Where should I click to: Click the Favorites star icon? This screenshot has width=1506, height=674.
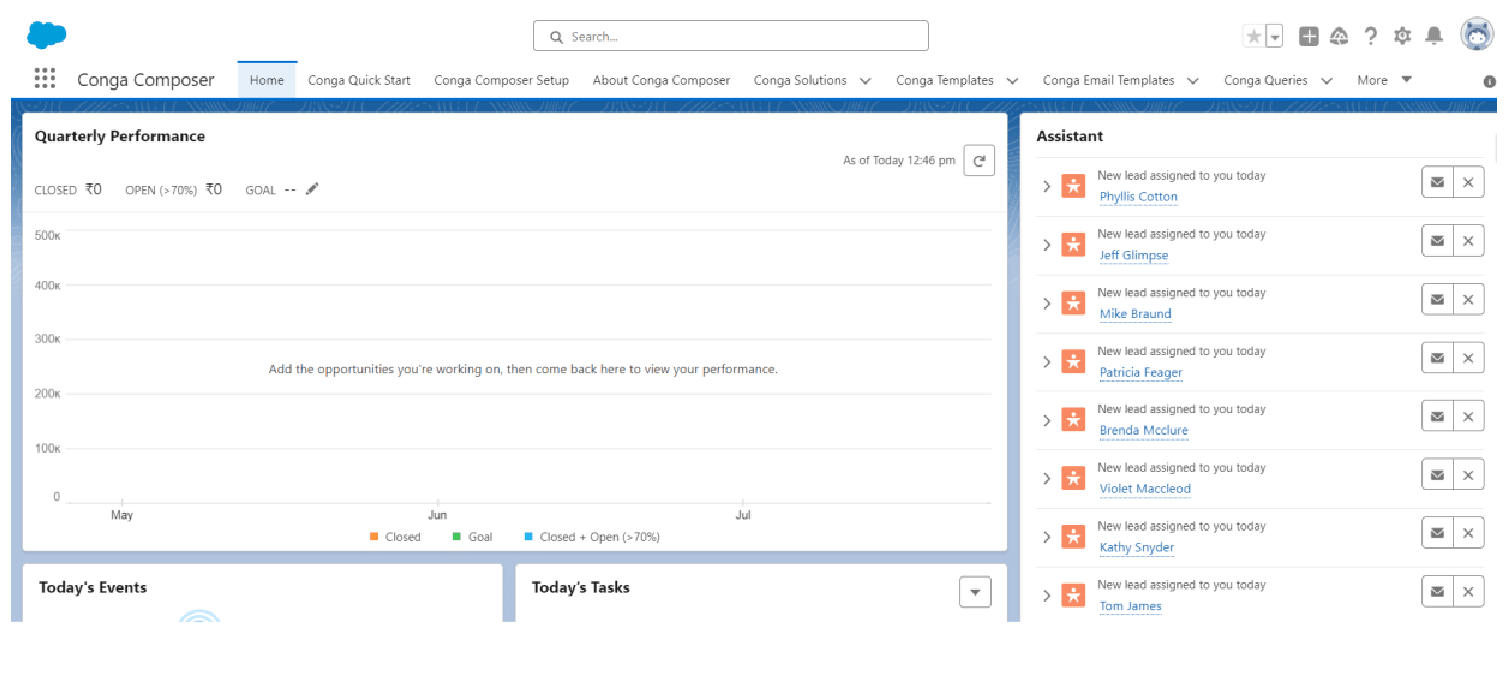click(x=1253, y=37)
